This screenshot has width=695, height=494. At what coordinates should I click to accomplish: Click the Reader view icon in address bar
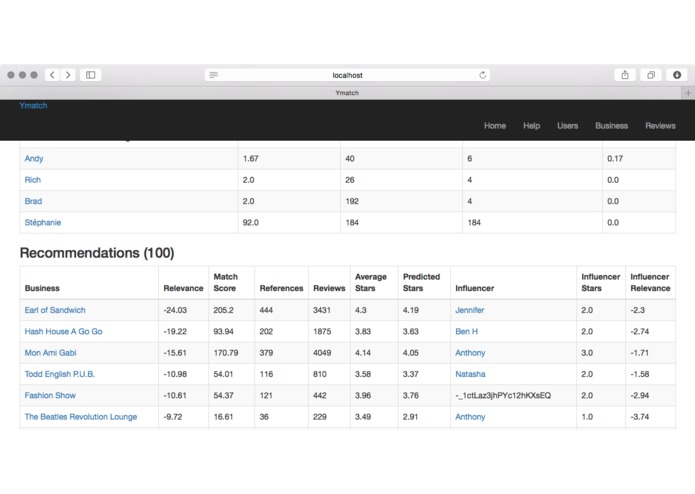pyautogui.click(x=214, y=75)
